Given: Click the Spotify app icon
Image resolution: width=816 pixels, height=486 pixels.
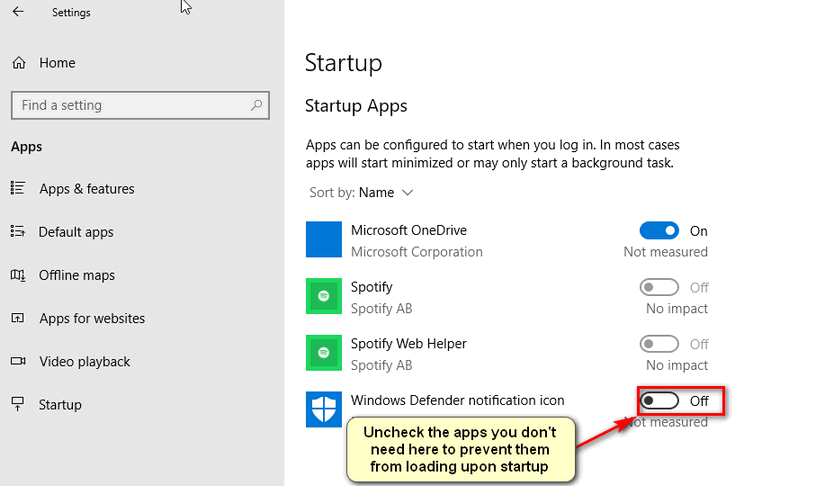Looking at the screenshot, I should pos(324,296).
